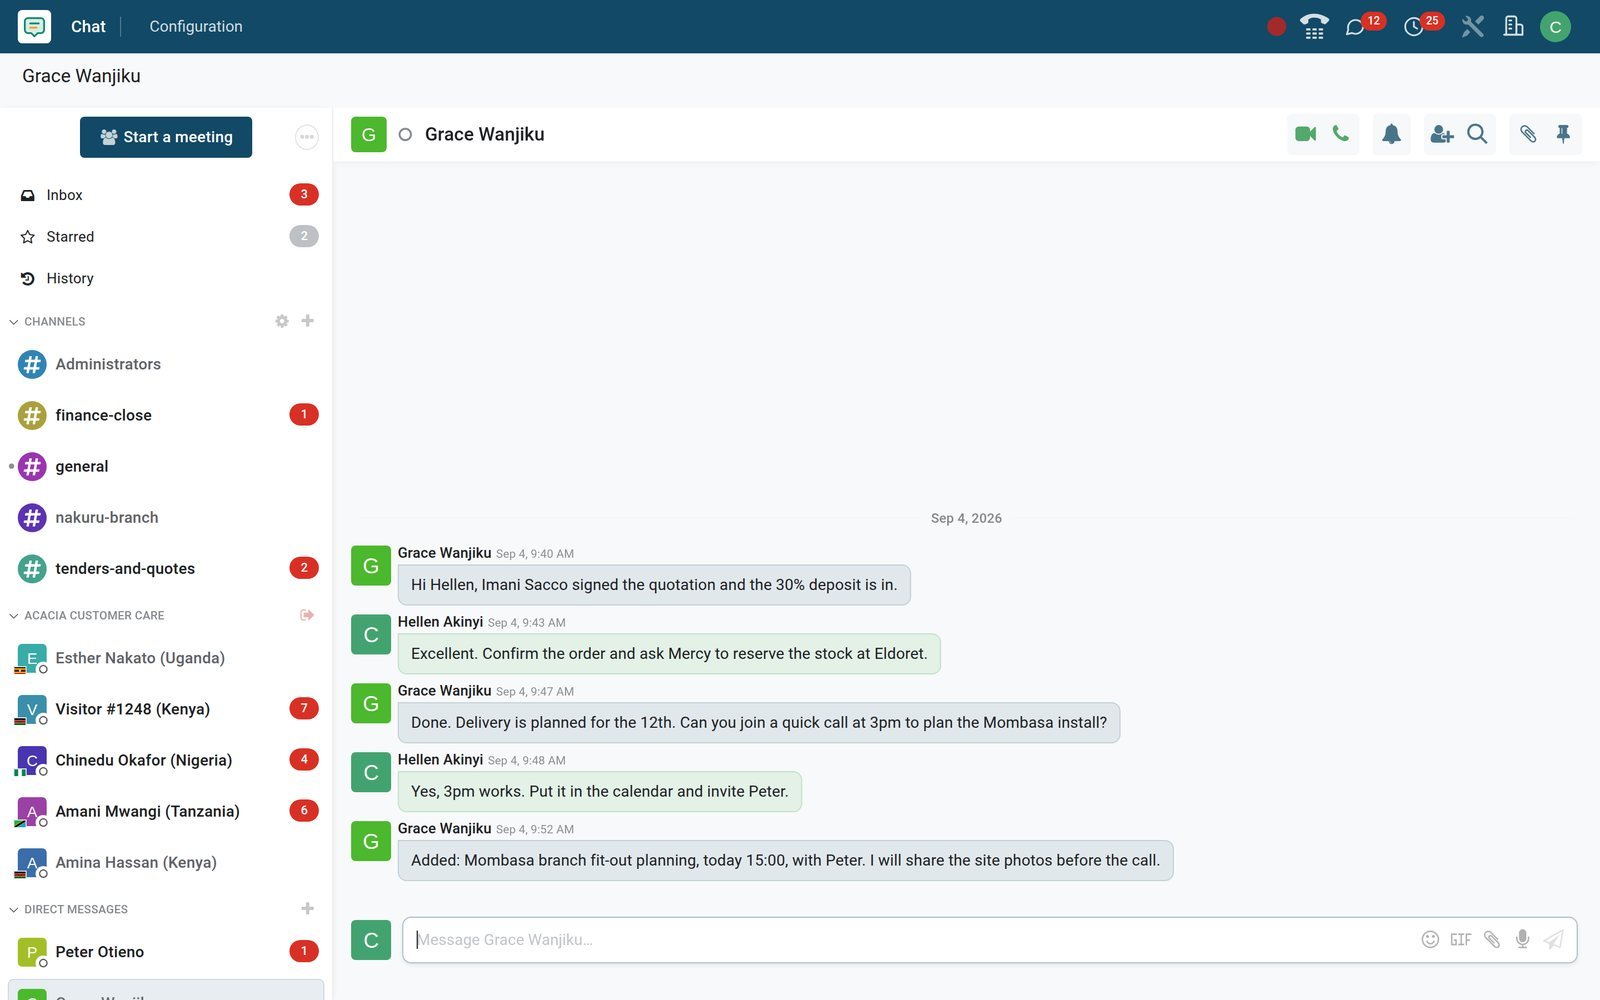Image resolution: width=1600 pixels, height=1000 pixels.
Task: Add a new channel with plus icon
Action: [x=308, y=321]
